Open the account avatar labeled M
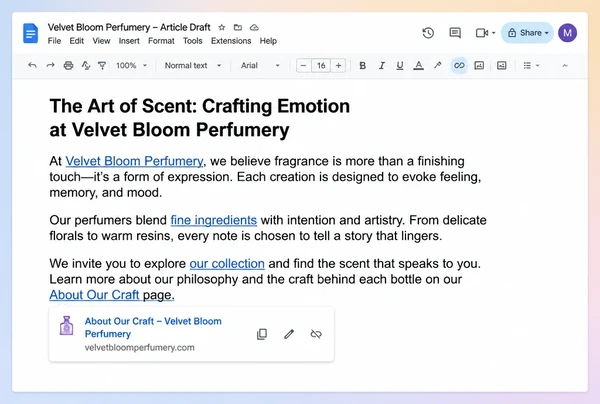The image size is (600, 404). pyautogui.click(x=567, y=33)
